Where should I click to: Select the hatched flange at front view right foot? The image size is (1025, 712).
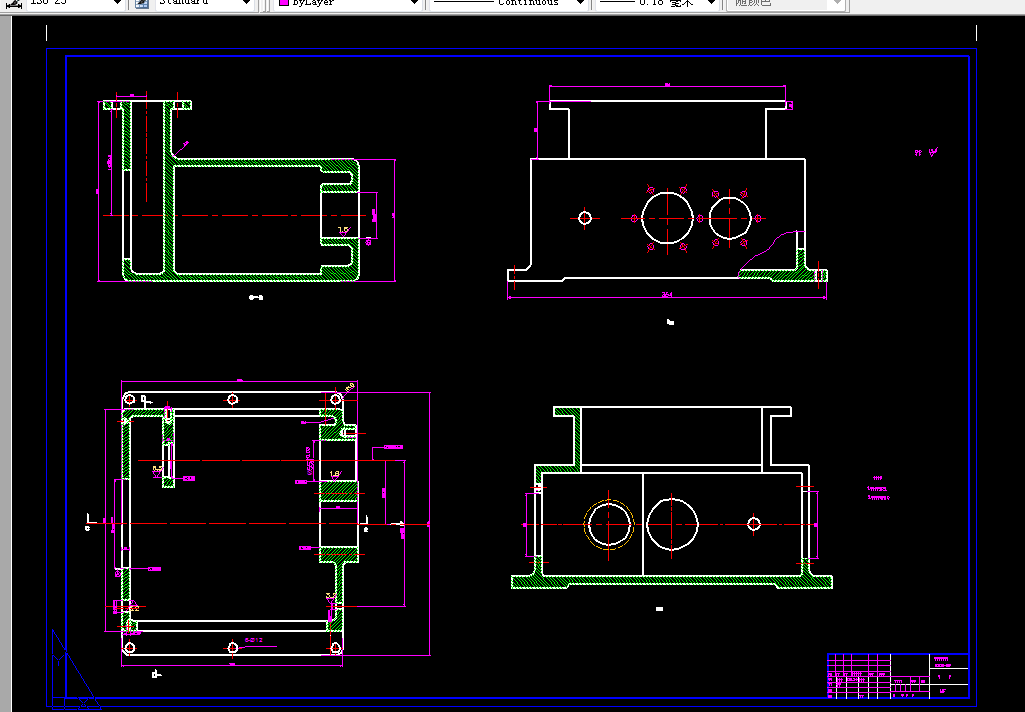click(x=784, y=267)
